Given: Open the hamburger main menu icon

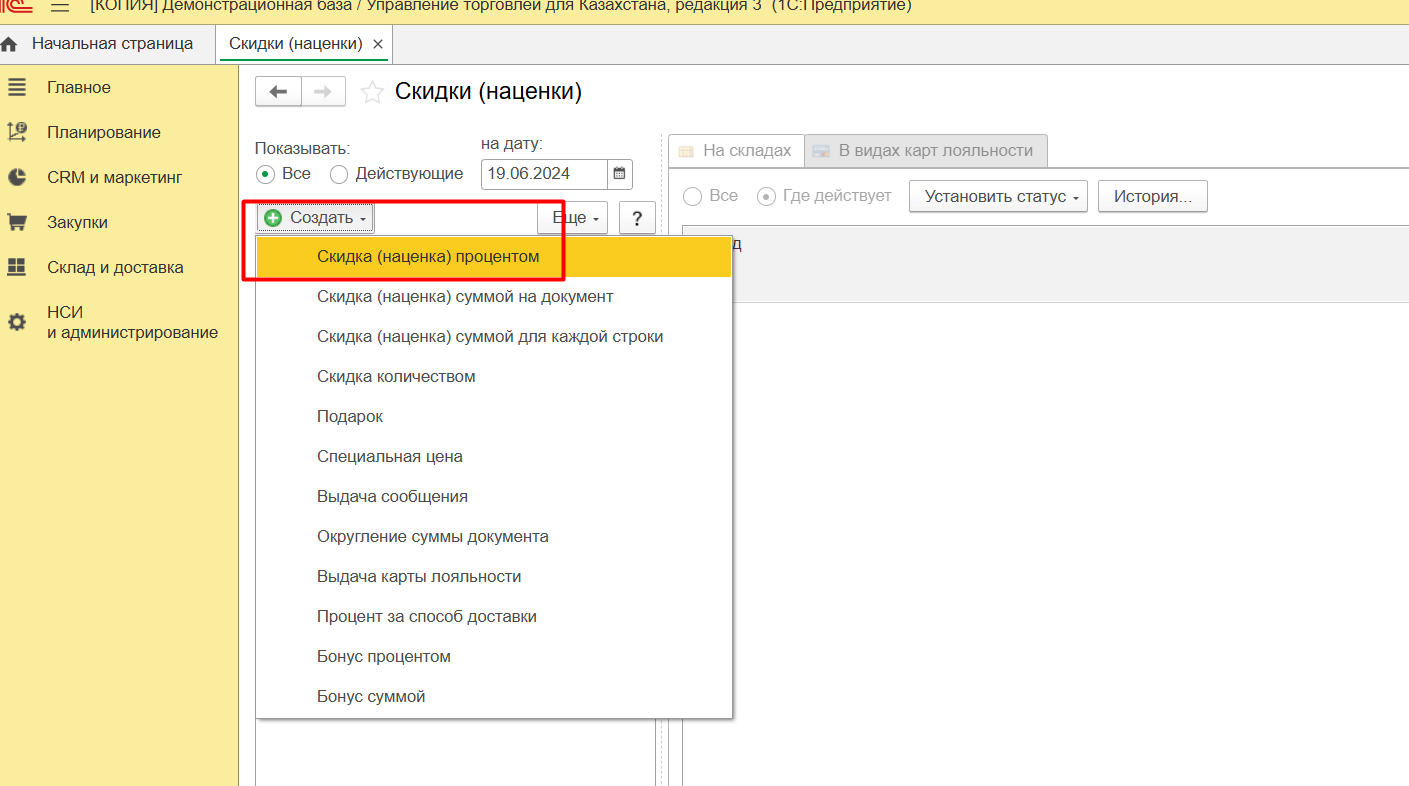Looking at the screenshot, I should click(60, 7).
